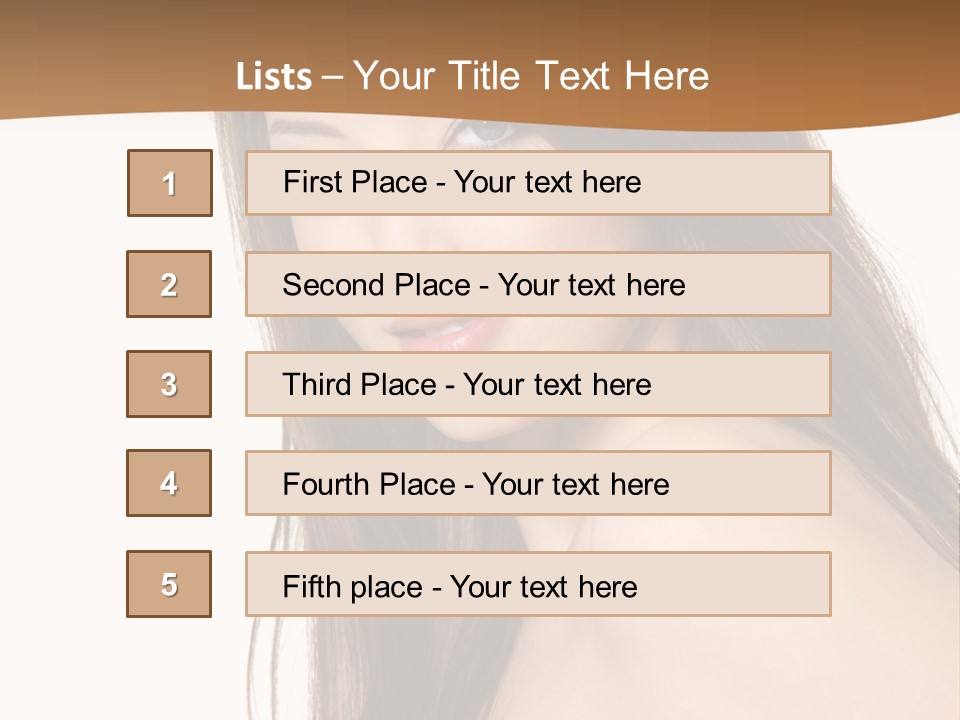Click the dash in the slide title
Screen dimensions: 960x720
[333, 77]
